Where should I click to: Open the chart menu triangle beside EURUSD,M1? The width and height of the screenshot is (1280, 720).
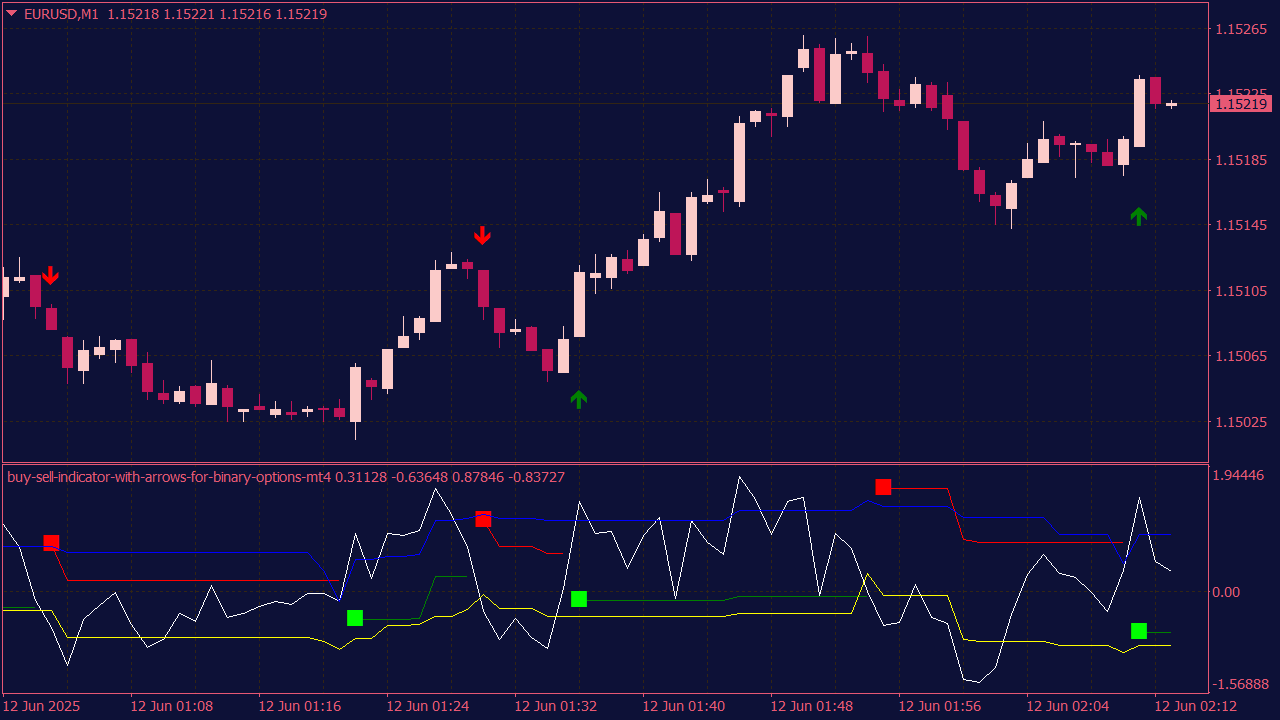tap(12, 14)
